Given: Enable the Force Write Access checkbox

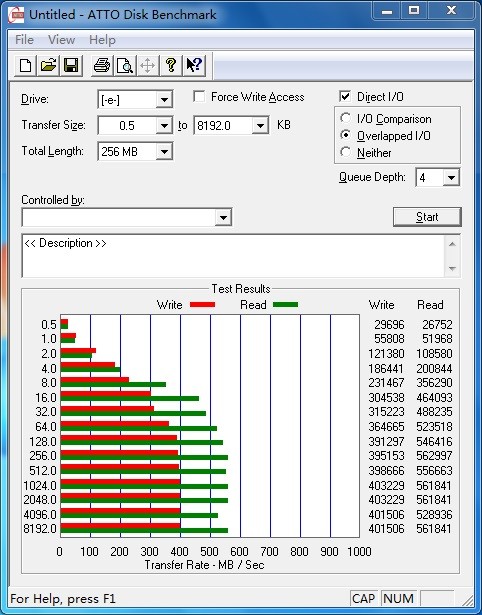Looking at the screenshot, I should pos(199,96).
